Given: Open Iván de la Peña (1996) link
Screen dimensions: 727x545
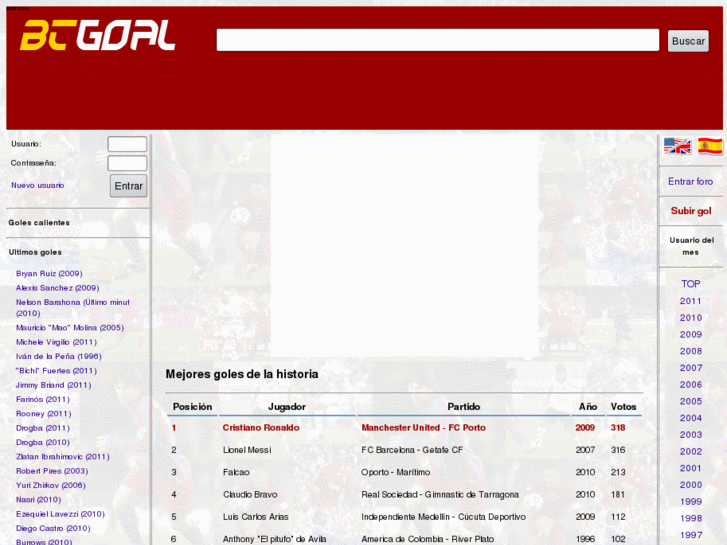Looking at the screenshot, I should (x=58, y=357).
